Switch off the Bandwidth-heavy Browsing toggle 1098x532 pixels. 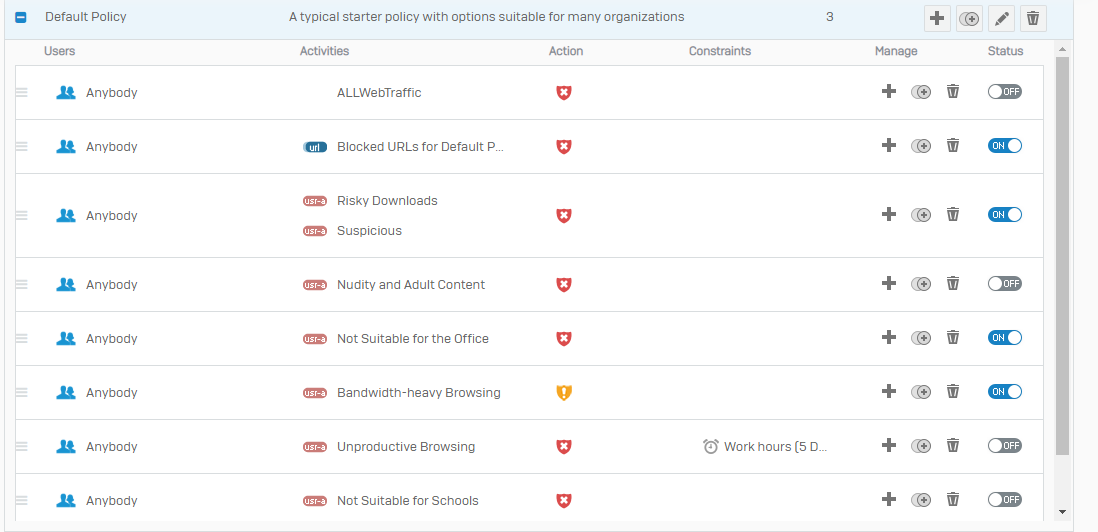[x=1004, y=392]
